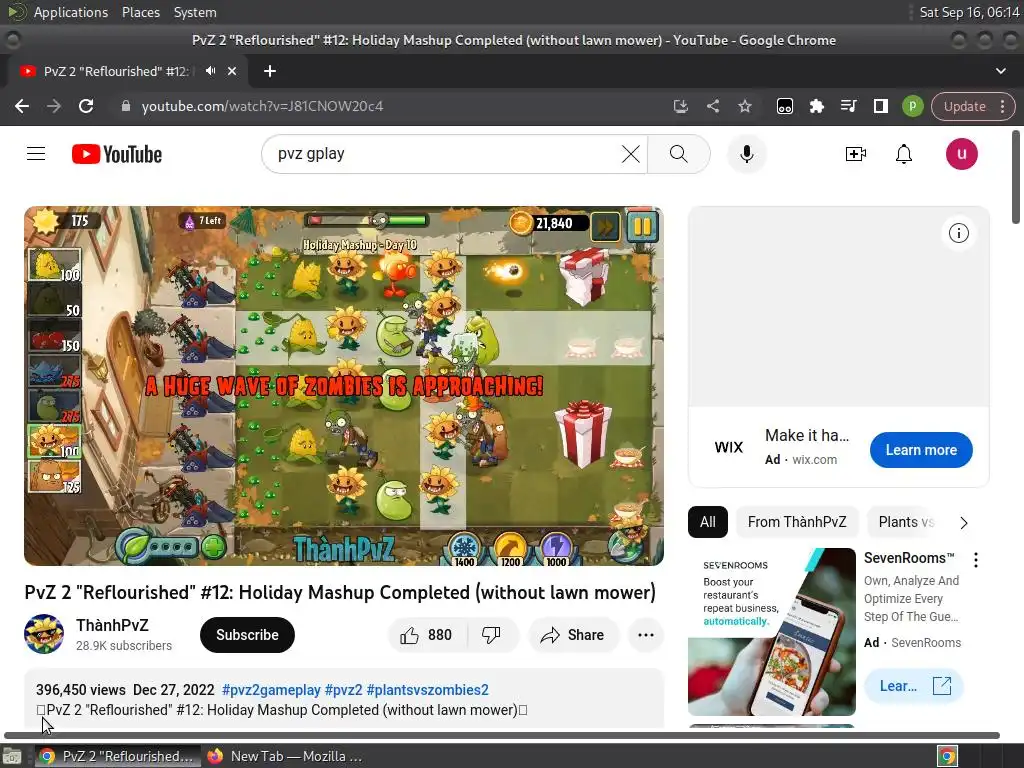The height and width of the screenshot is (768, 1024).
Task: Click the video player area
Action: pyautogui.click(x=344, y=385)
